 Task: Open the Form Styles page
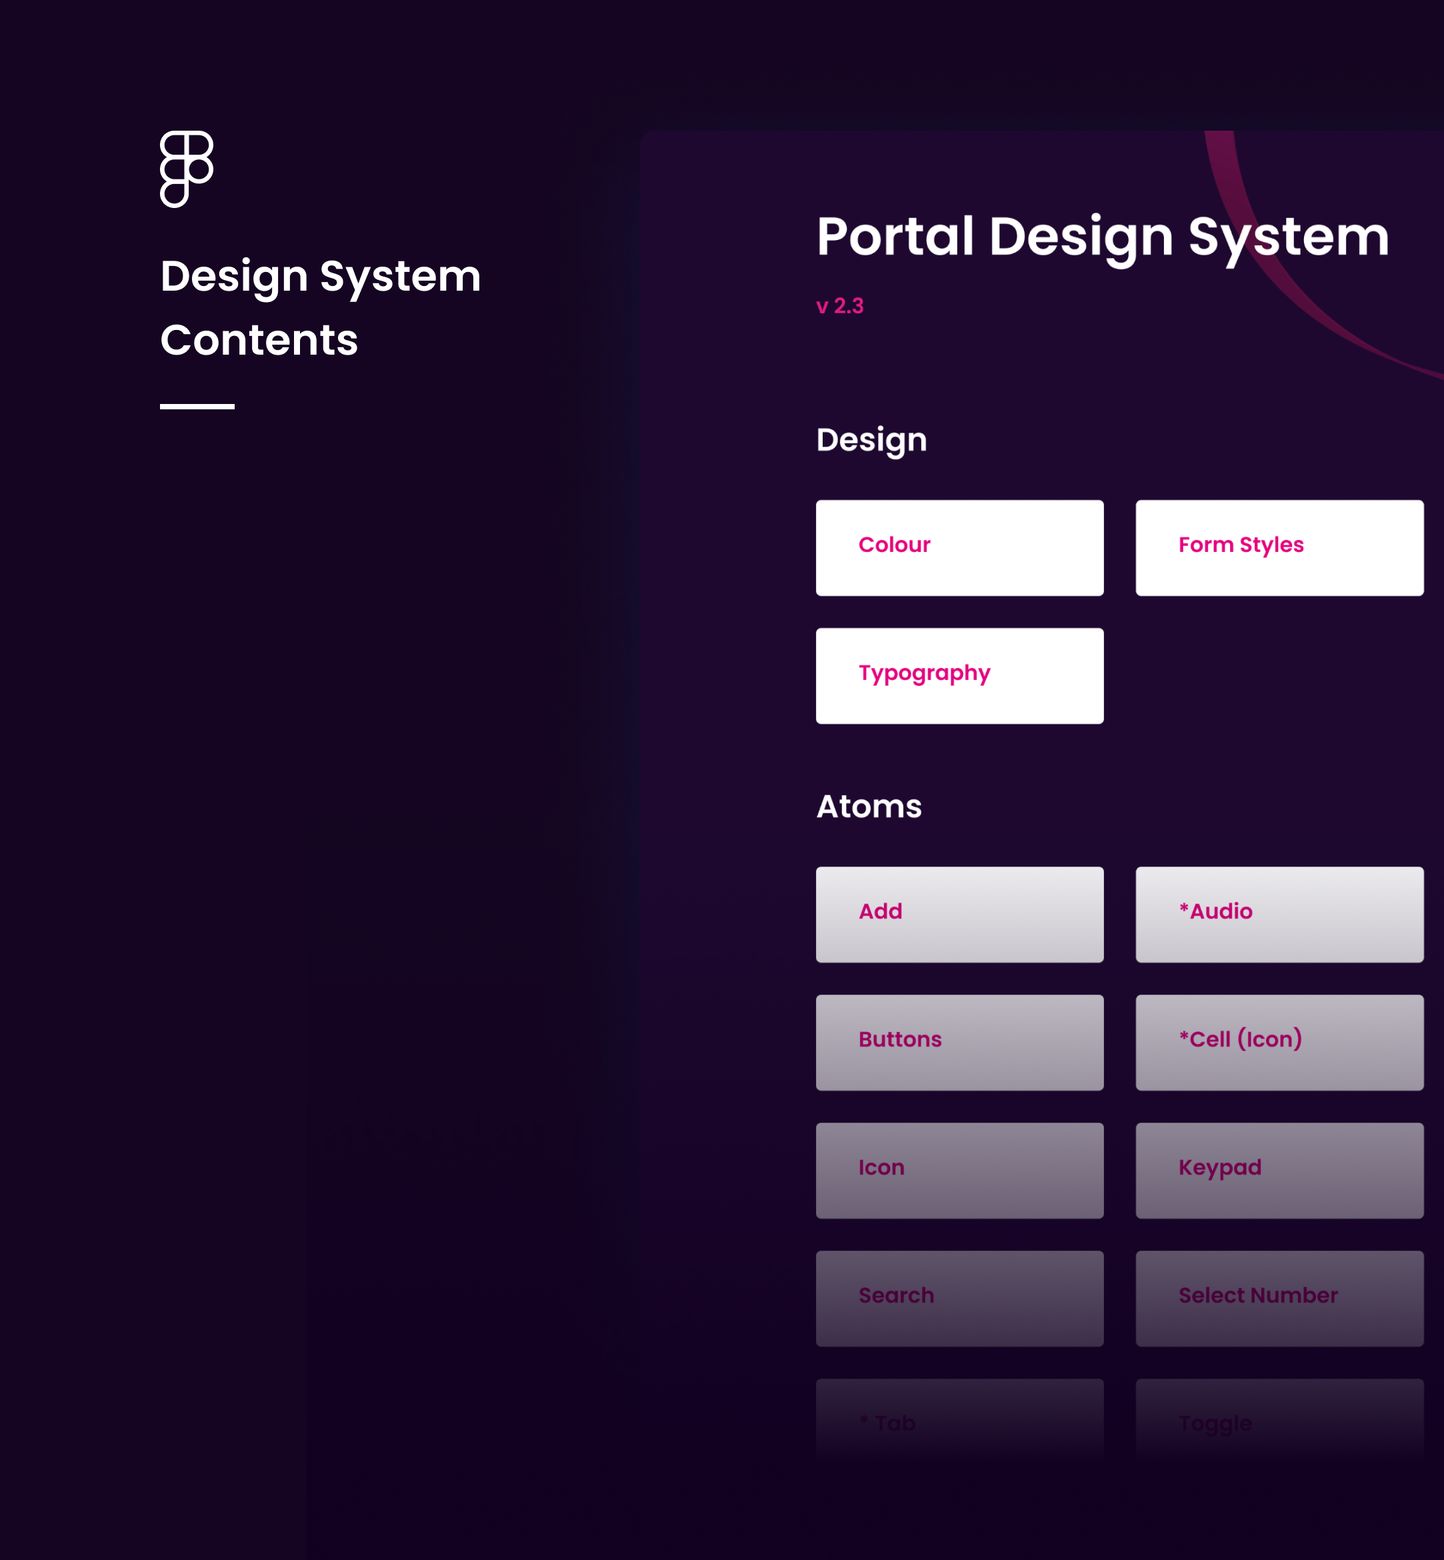pyautogui.click(x=1279, y=546)
